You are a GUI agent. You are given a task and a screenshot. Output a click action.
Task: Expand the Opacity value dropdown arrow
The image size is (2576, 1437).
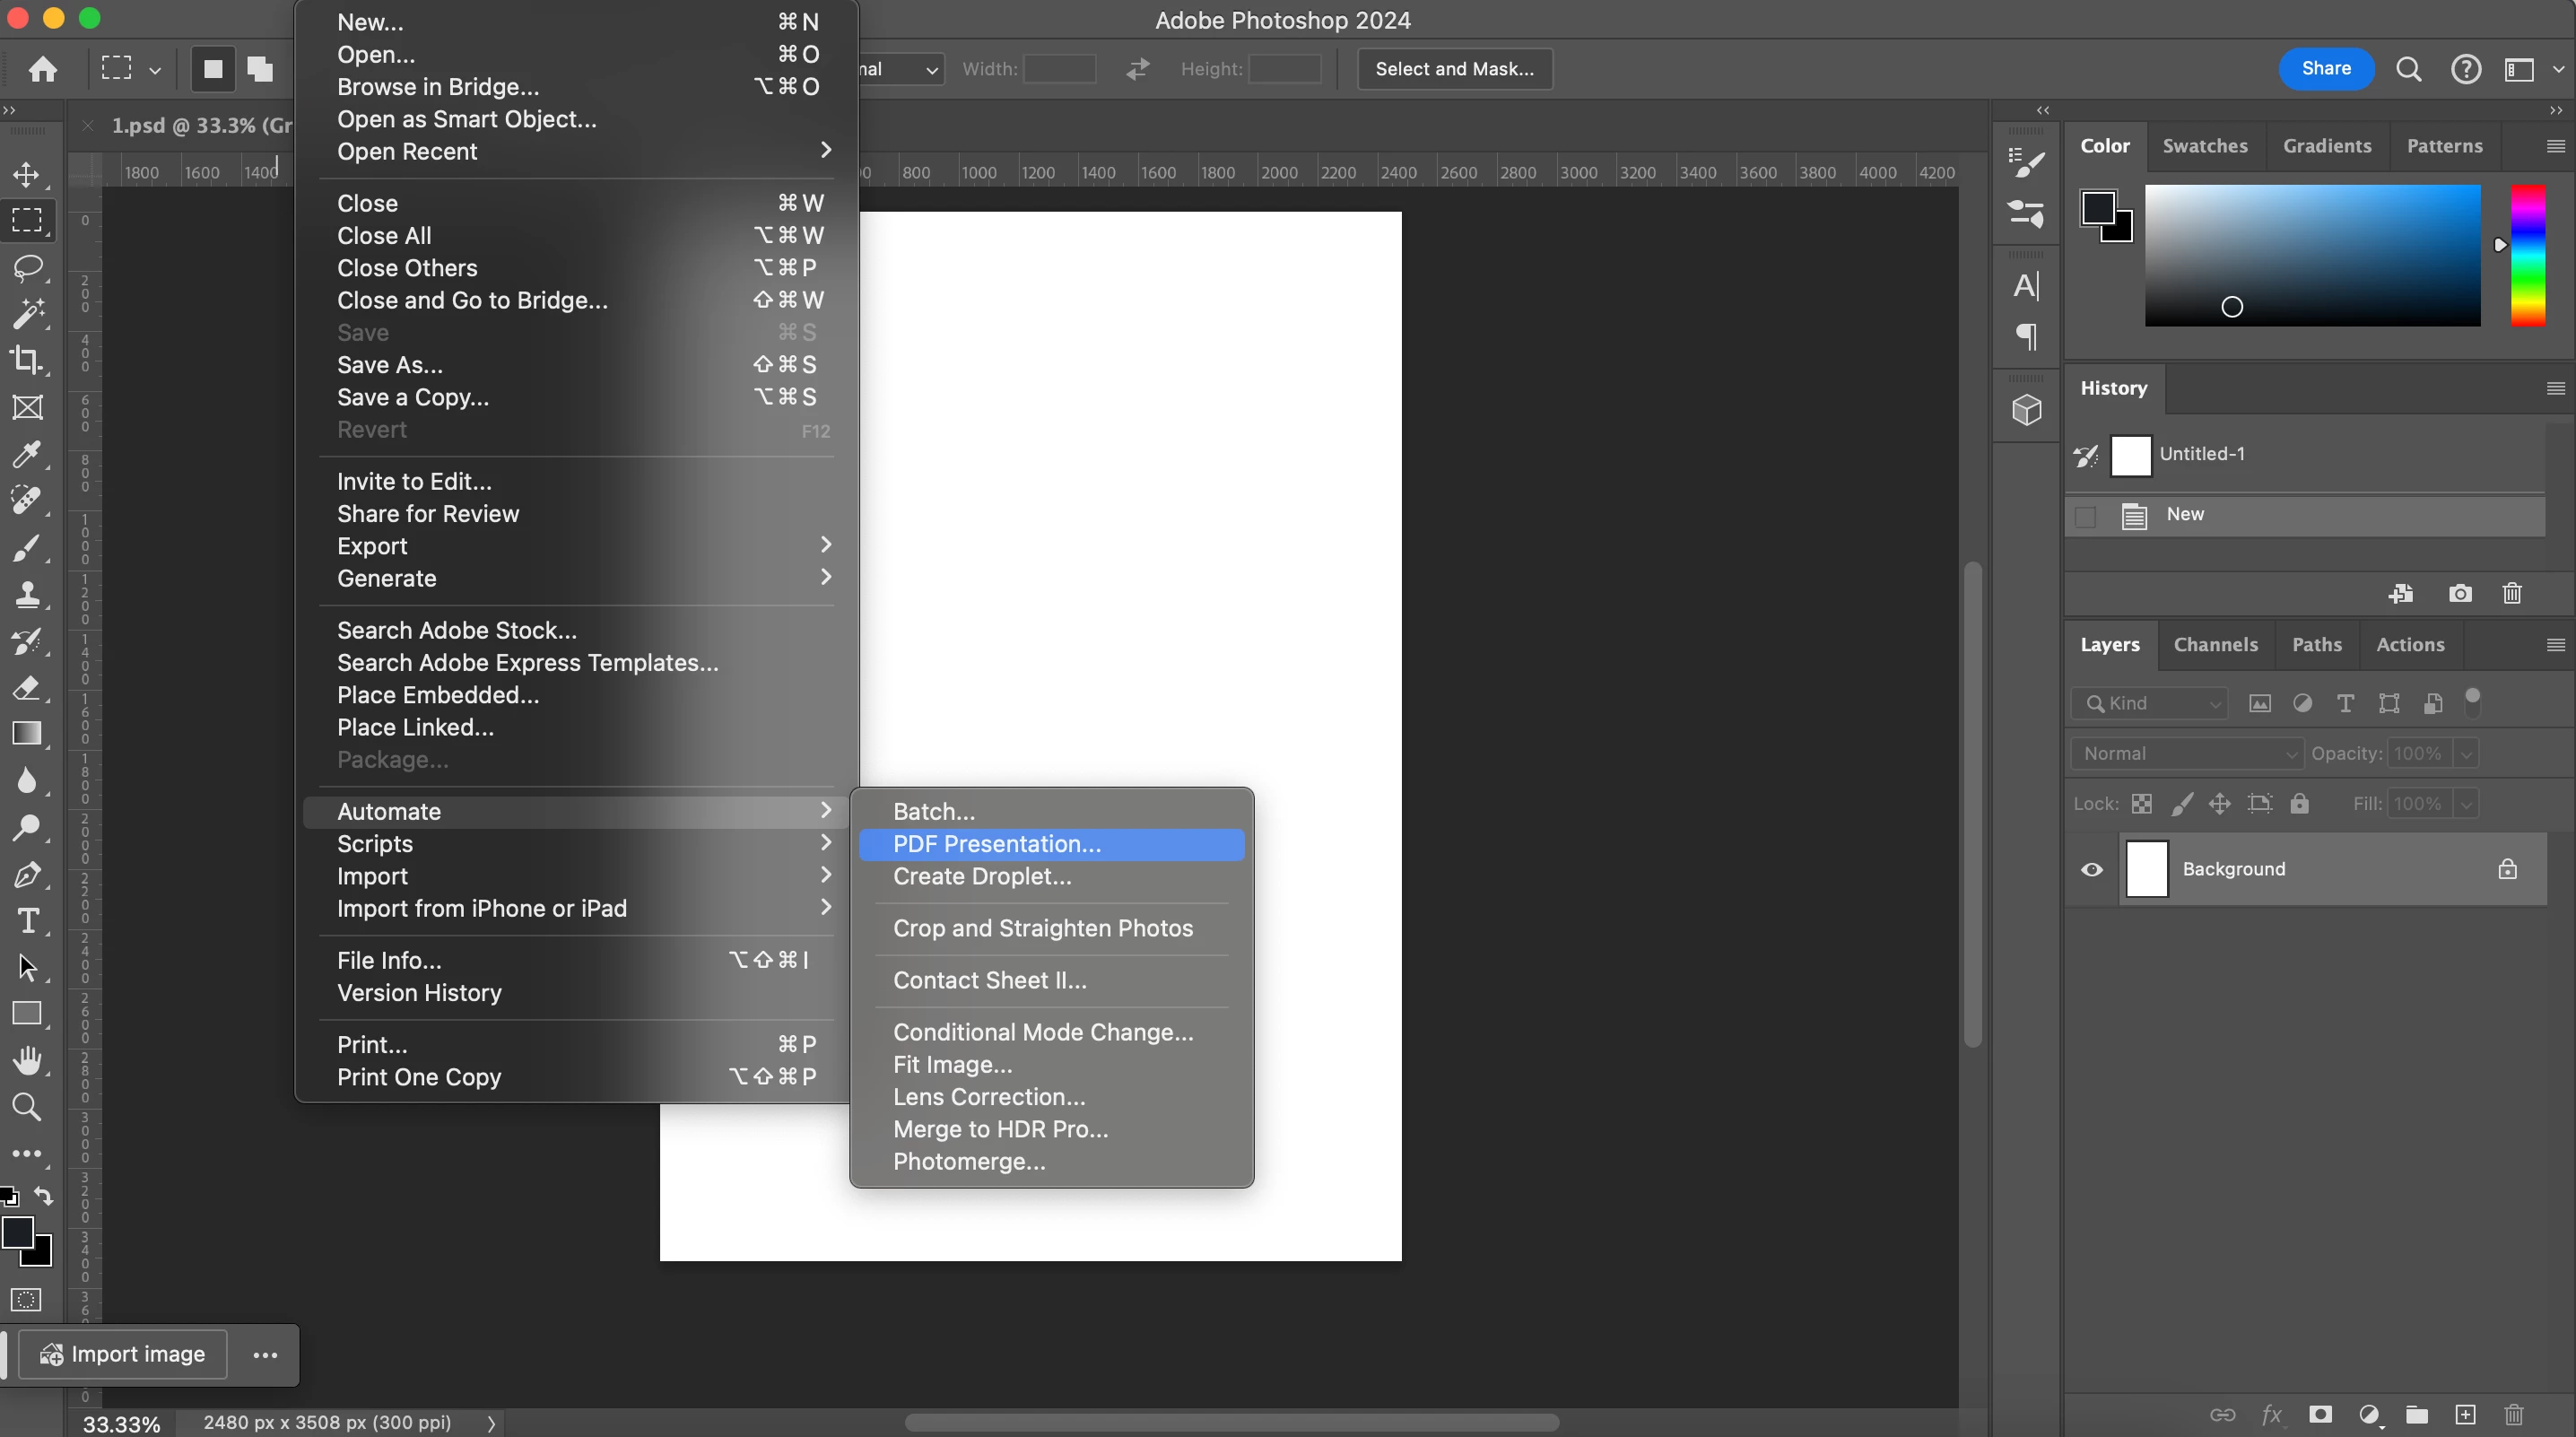click(x=2466, y=754)
